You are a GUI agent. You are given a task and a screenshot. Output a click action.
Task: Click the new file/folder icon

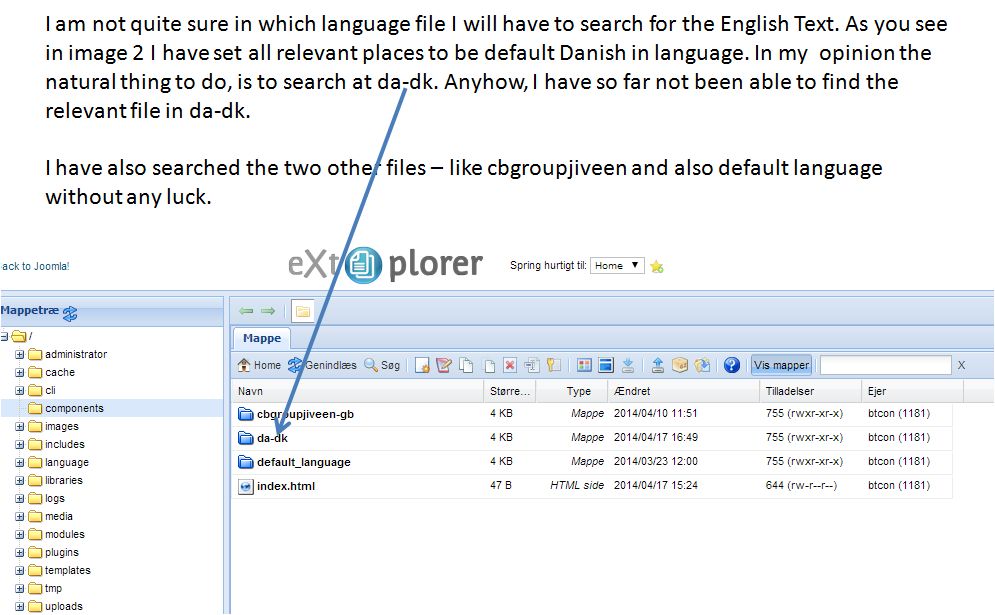(422, 365)
